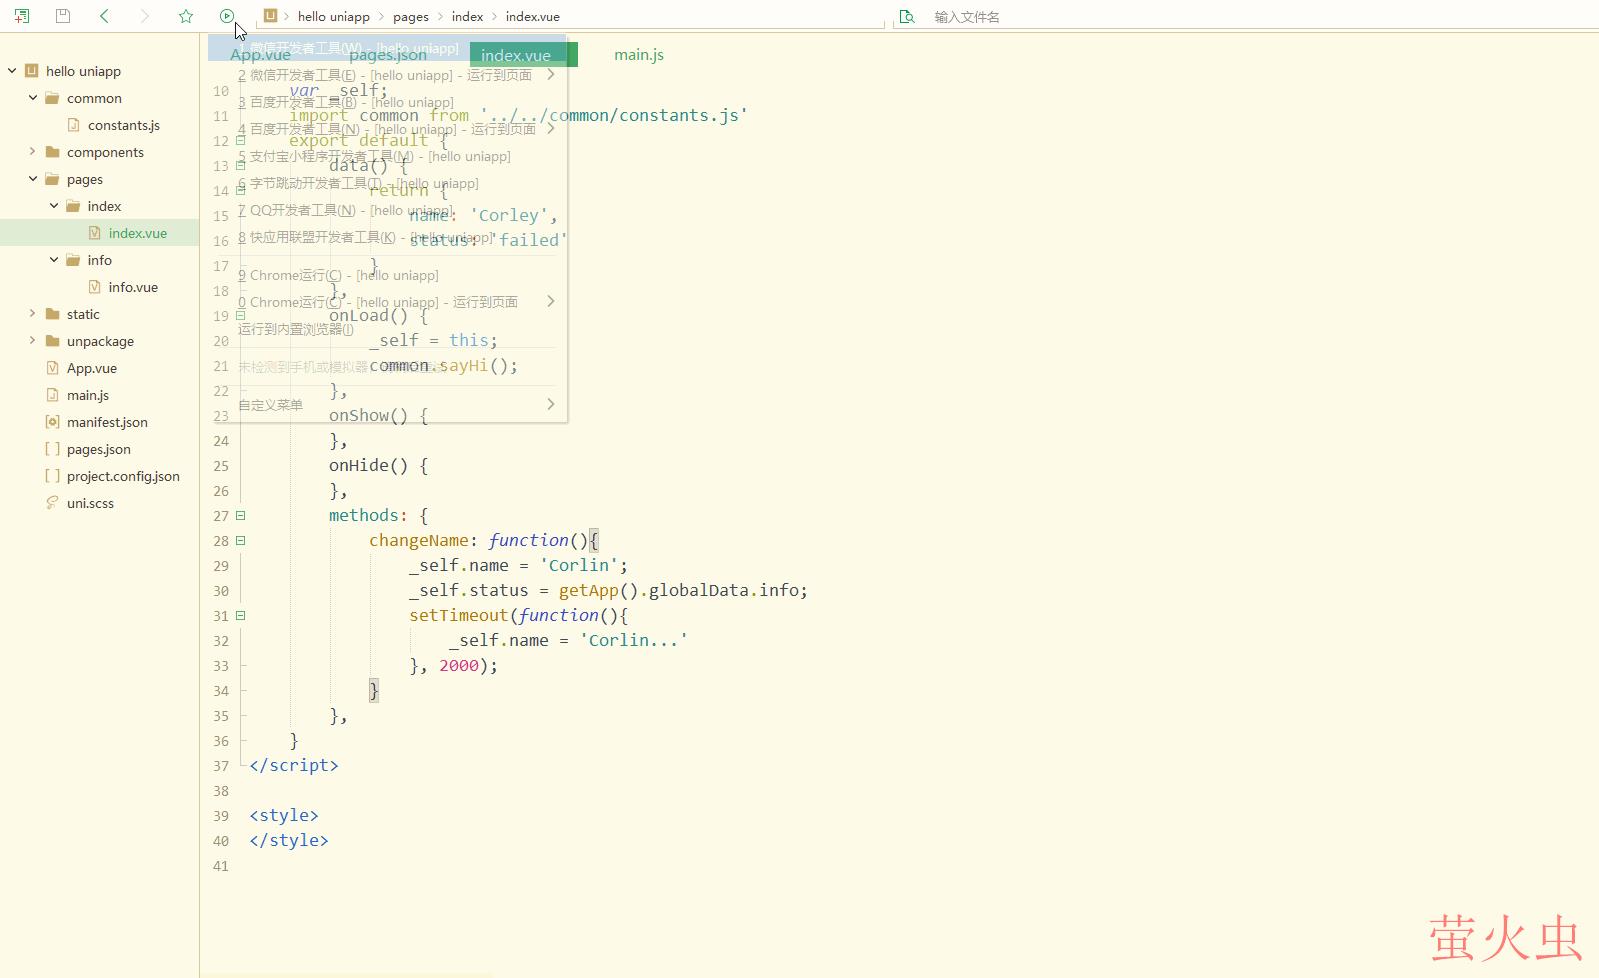Viewport: 1599px width, 978px height.
Task: Choose QQ开发者工具(N) menu entry
Action: click(387, 210)
